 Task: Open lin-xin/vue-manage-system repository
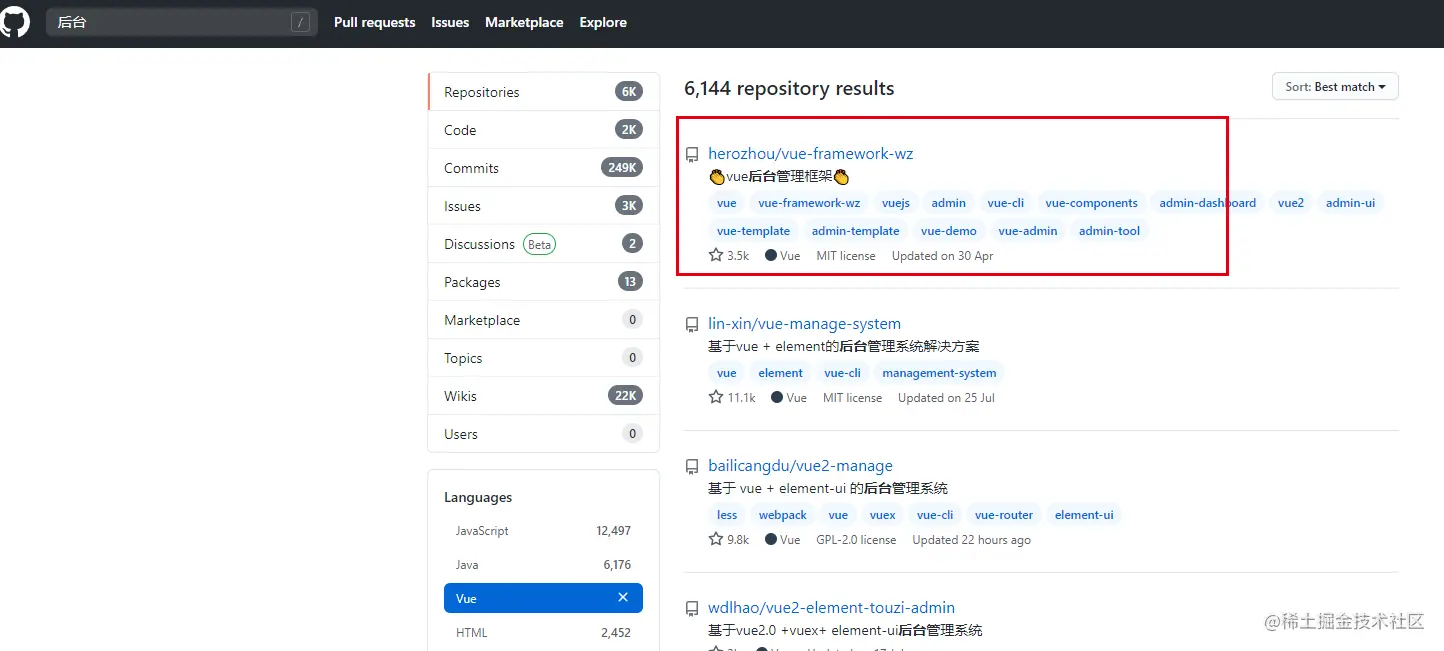click(x=804, y=324)
